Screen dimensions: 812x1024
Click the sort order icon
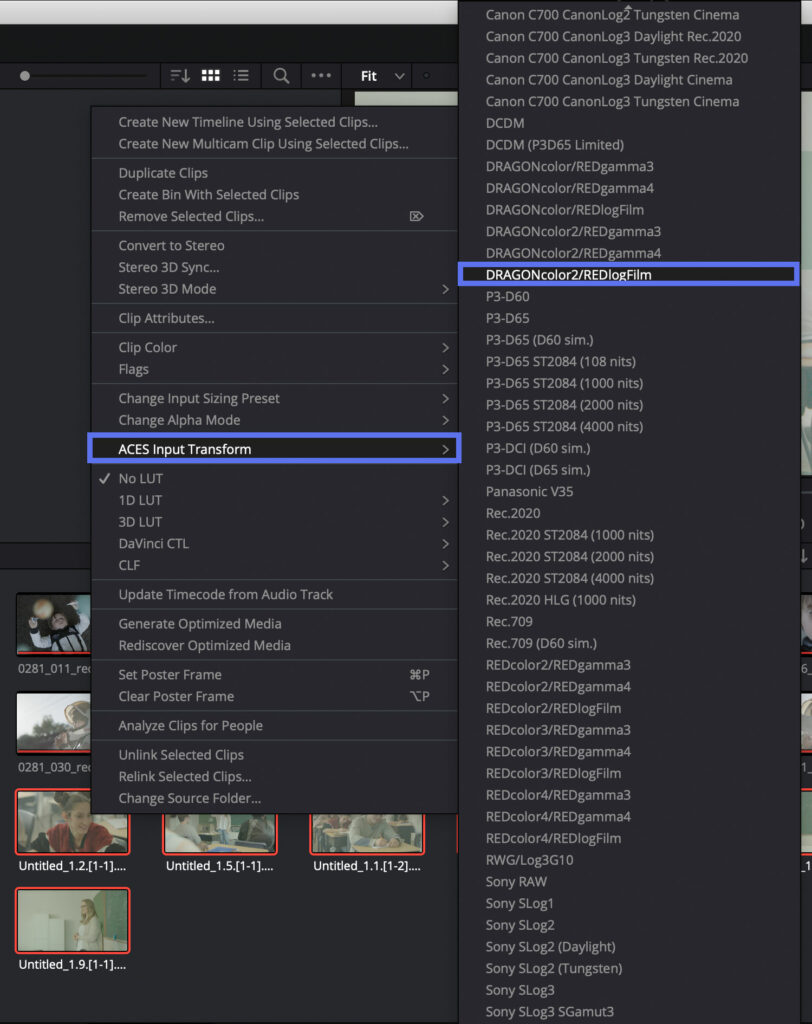(x=180, y=75)
